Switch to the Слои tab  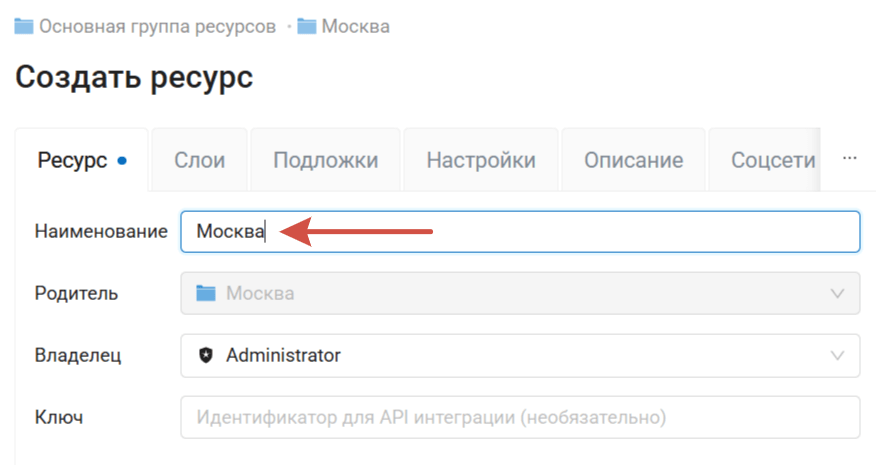click(x=199, y=160)
